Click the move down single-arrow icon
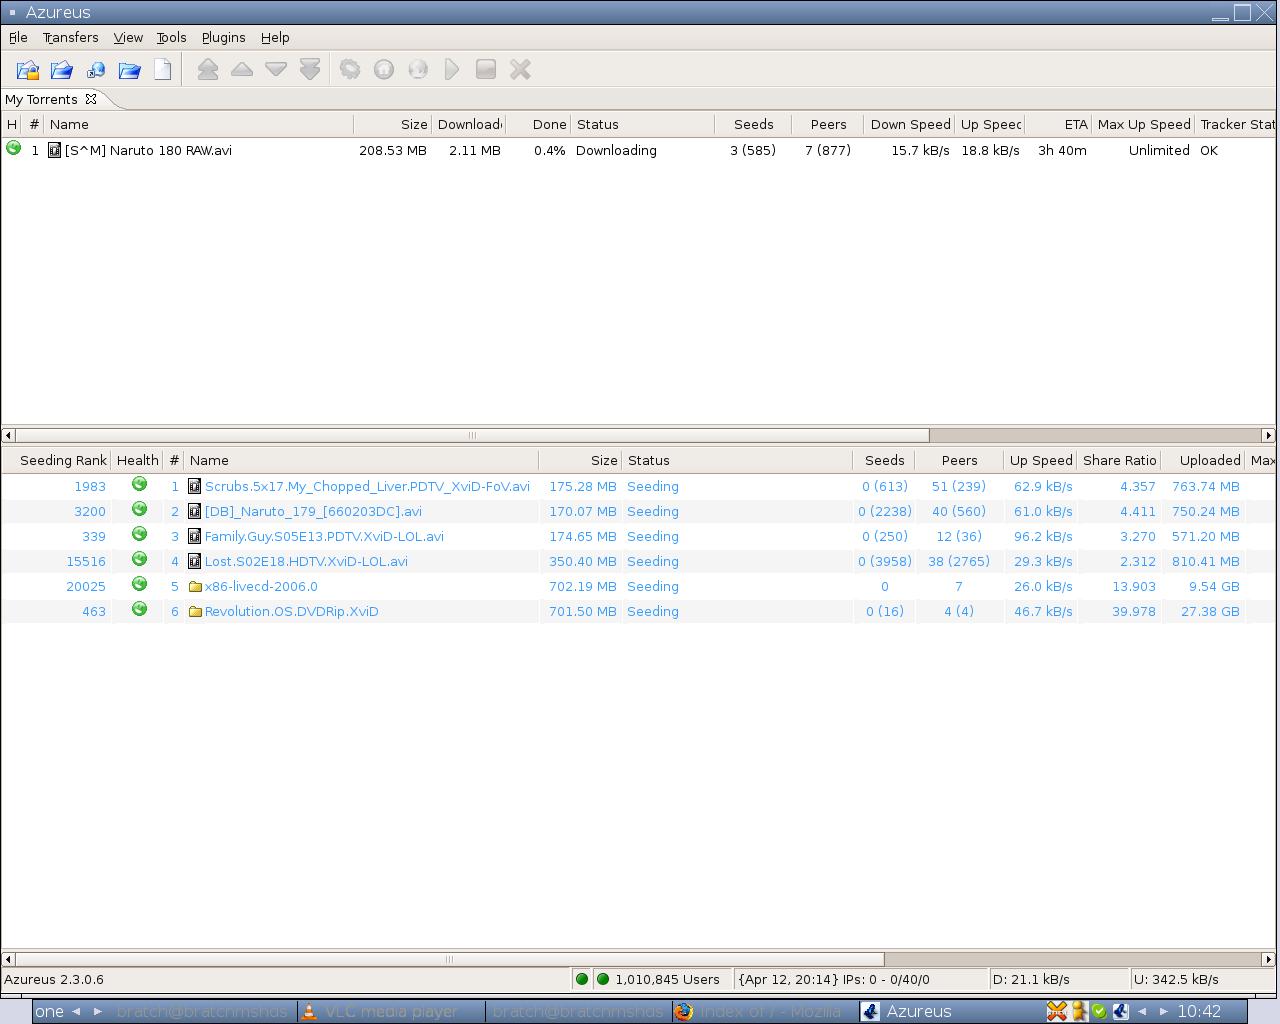1280x1024 pixels. click(276, 69)
